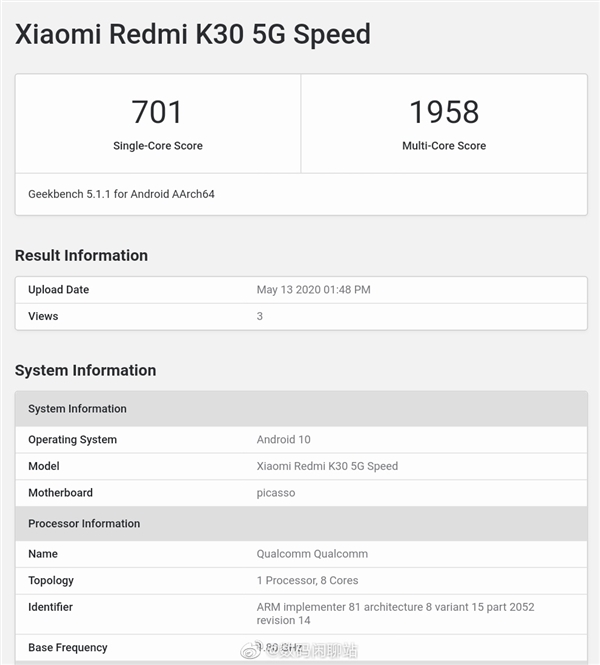Image resolution: width=600 pixels, height=665 pixels.
Task: Click the Result Information heading
Action: coord(81,256)
